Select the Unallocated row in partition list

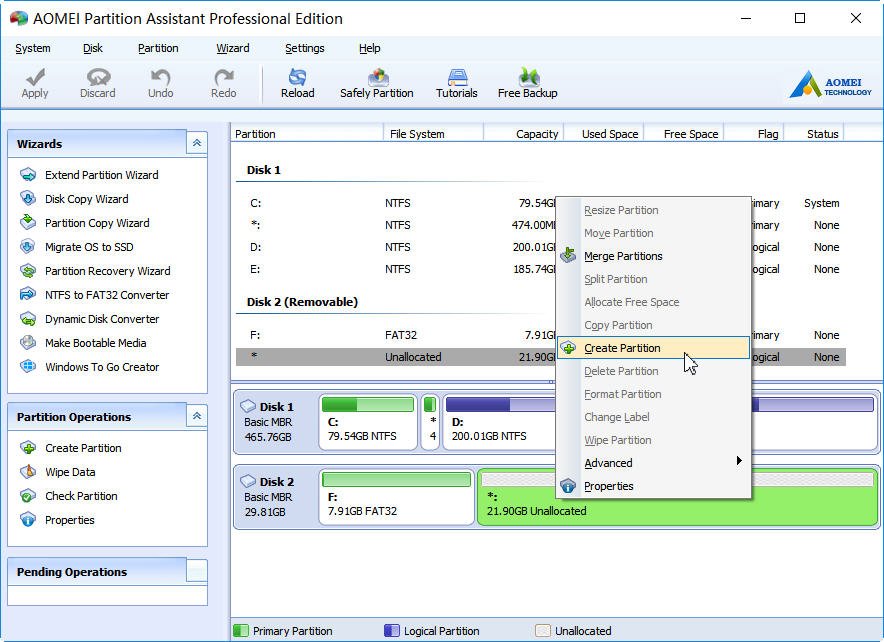pyautogui.click(x=395, y=357)
